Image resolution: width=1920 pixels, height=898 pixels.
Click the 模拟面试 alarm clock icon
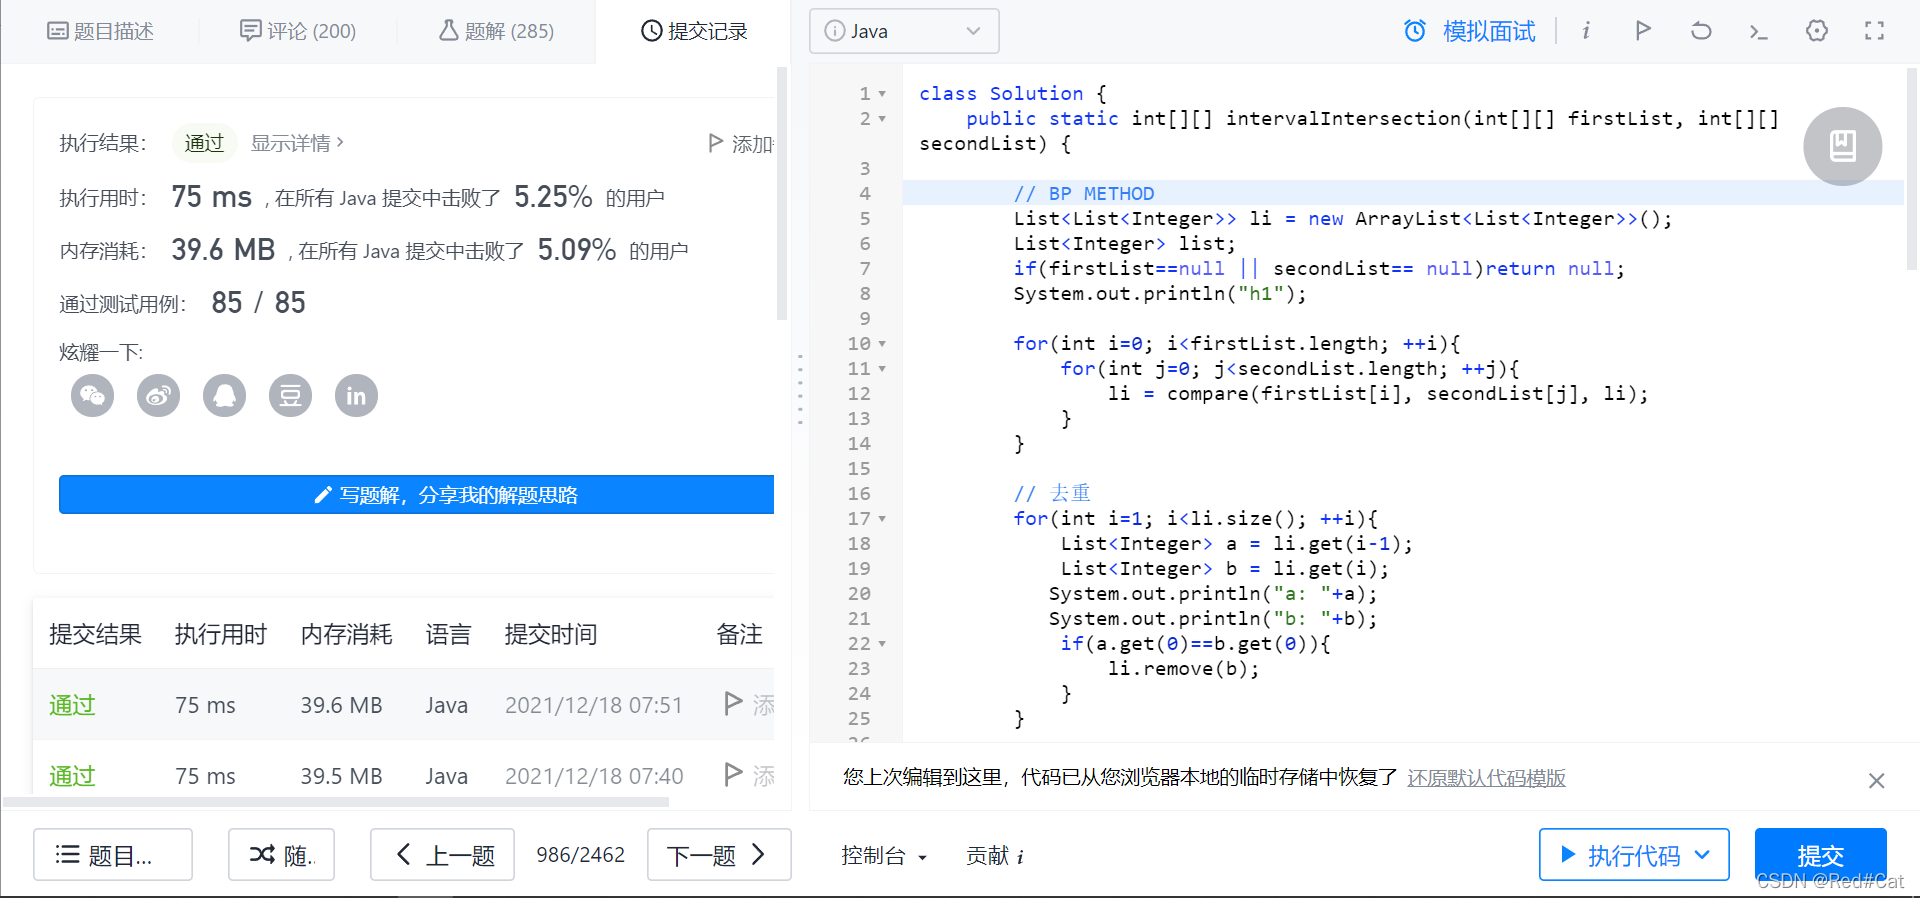coord(1415,31)
